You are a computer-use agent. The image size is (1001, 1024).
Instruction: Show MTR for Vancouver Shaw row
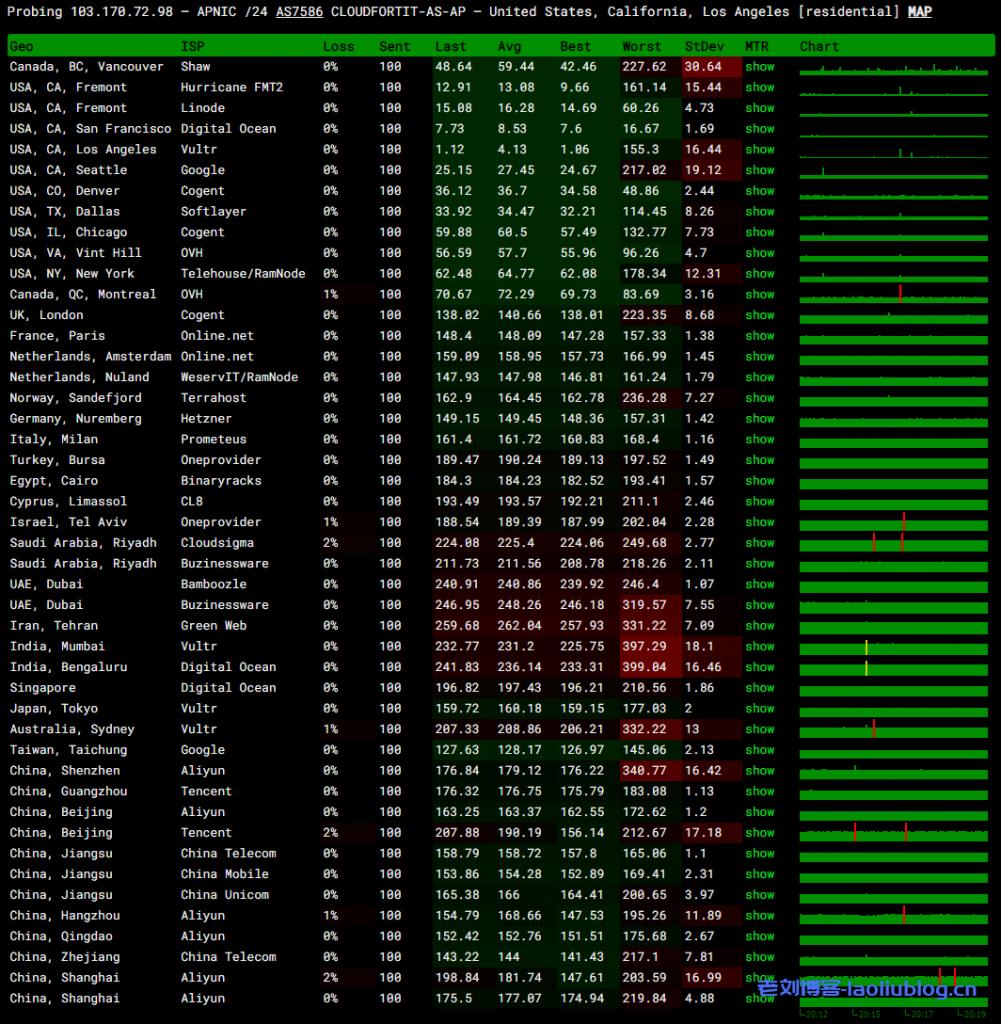coord(759,67)
